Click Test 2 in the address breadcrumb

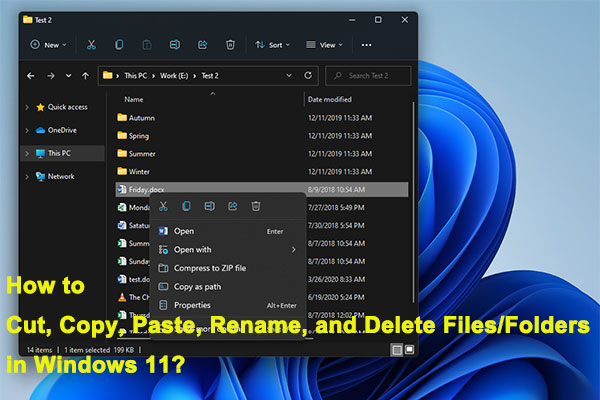[x=210, y=76]
